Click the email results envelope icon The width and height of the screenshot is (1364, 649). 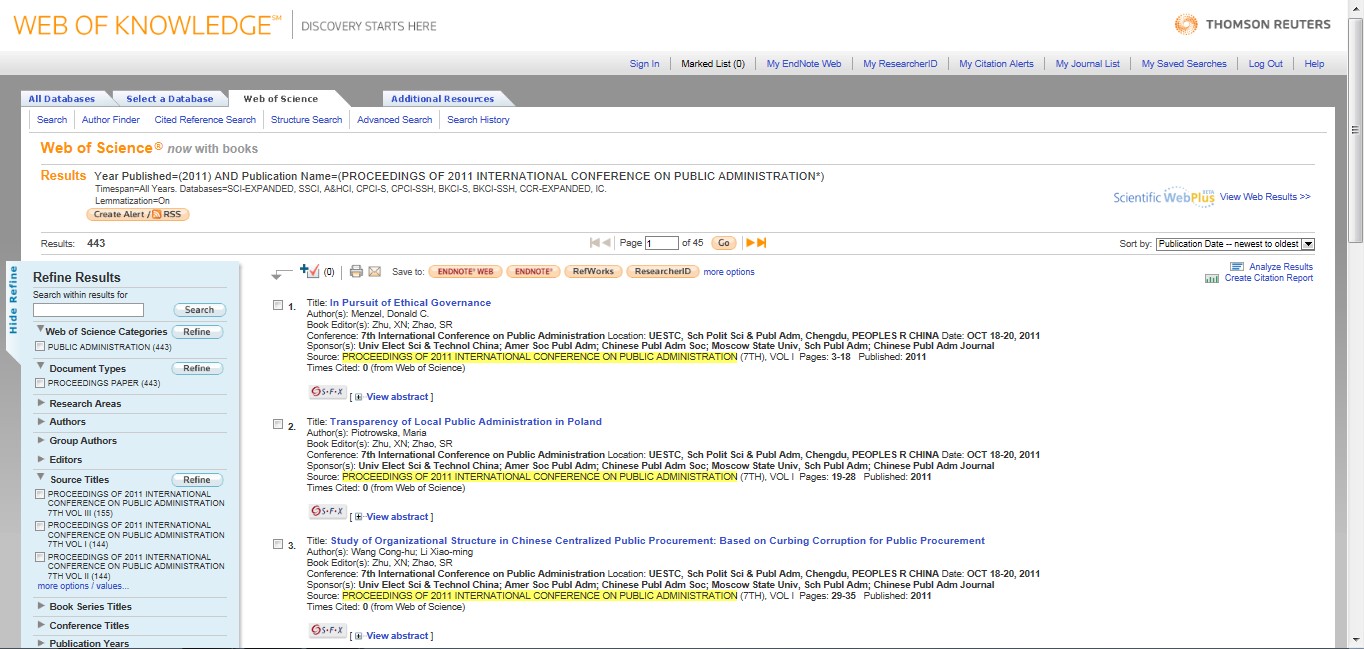375,271
